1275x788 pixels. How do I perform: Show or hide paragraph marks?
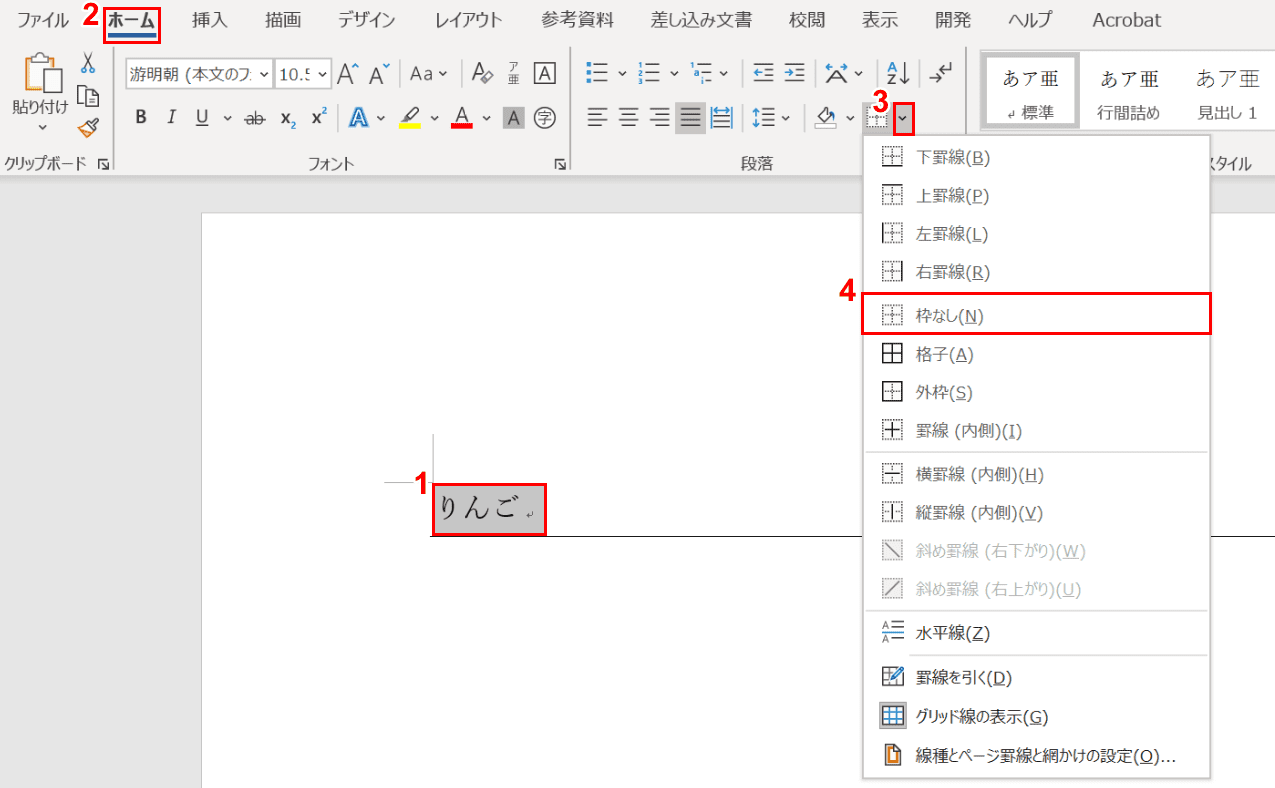pos(941,73)
